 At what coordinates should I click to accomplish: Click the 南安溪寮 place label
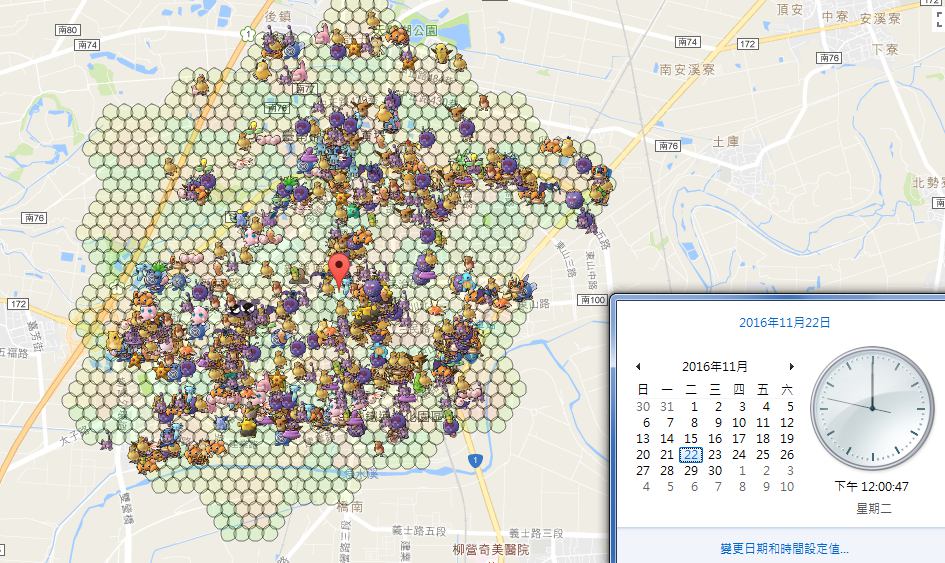click(687, 70)
